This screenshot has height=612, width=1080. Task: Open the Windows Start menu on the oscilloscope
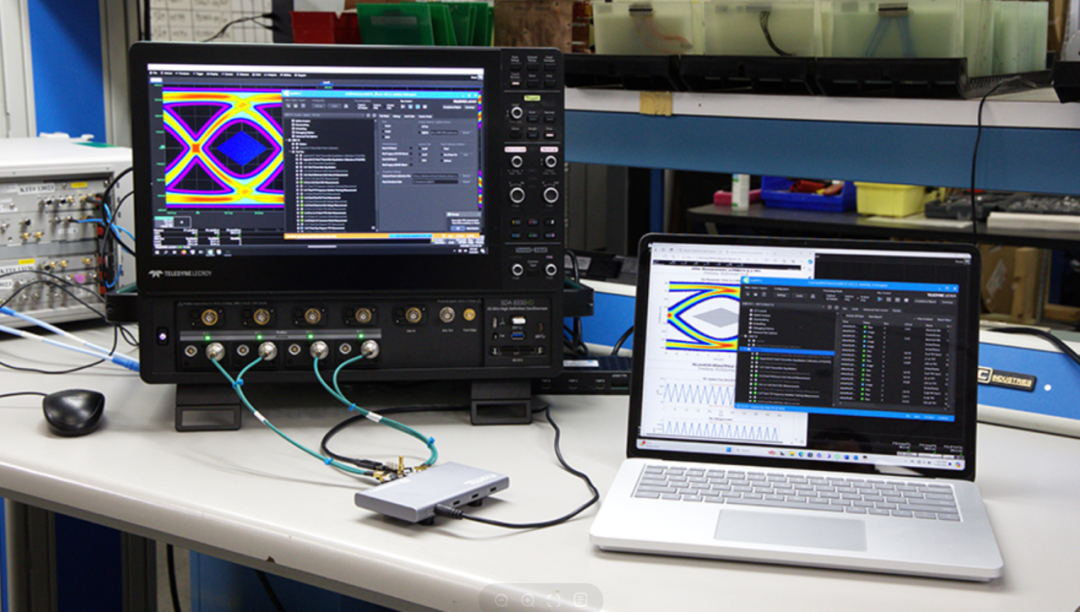157,252
